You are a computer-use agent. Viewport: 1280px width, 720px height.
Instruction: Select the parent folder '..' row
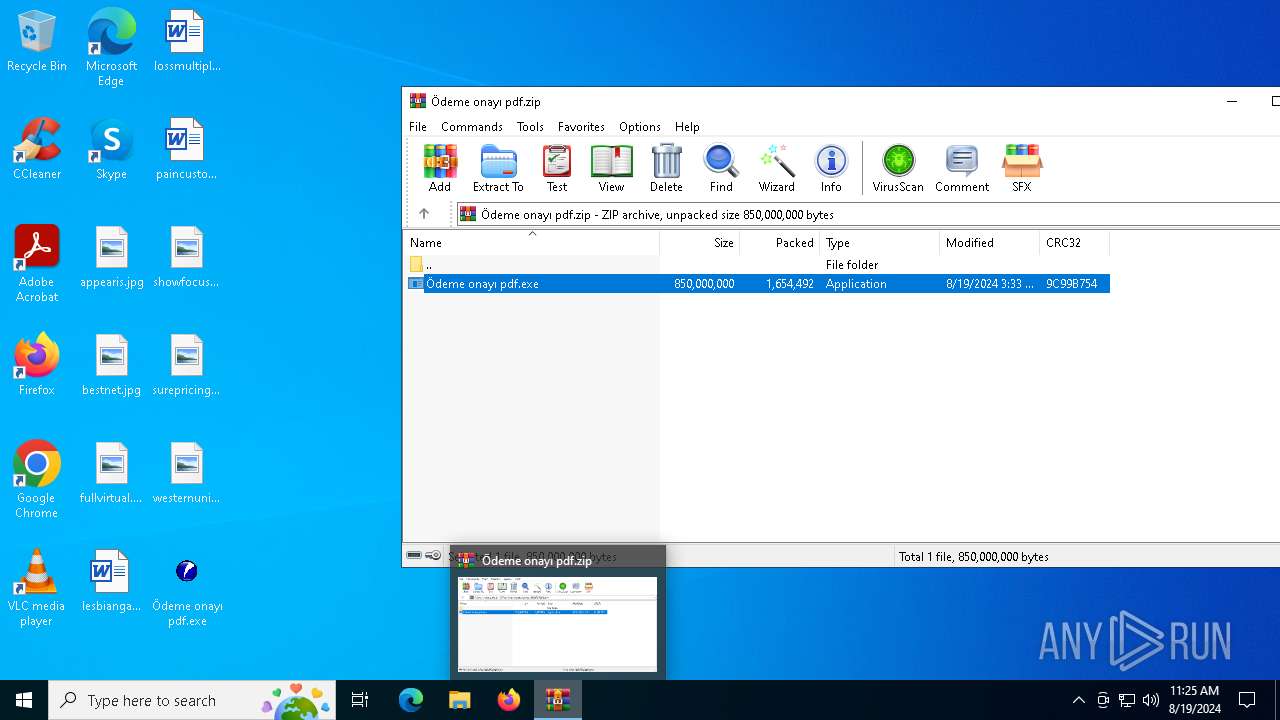757,265
